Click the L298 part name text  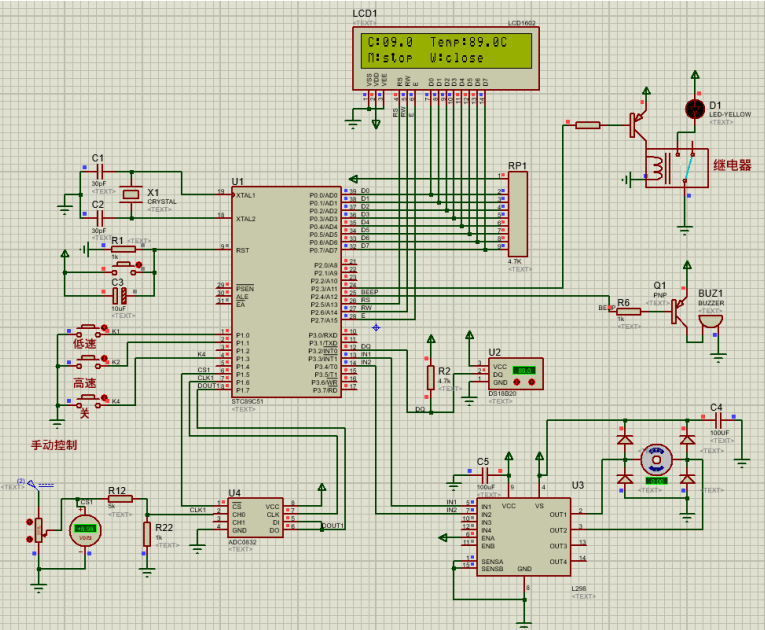coord(579,589)
